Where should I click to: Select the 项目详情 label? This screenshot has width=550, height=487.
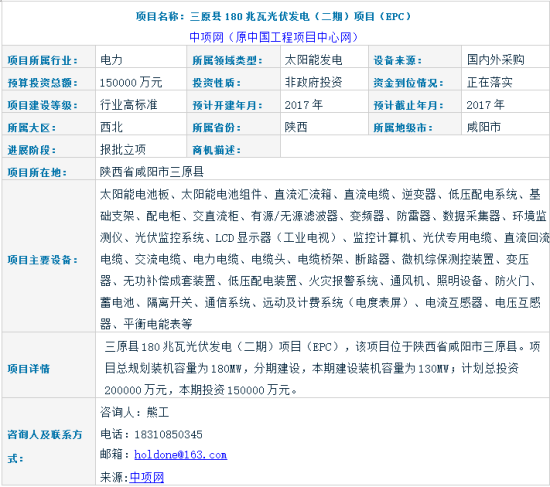(x=29, y=369)
